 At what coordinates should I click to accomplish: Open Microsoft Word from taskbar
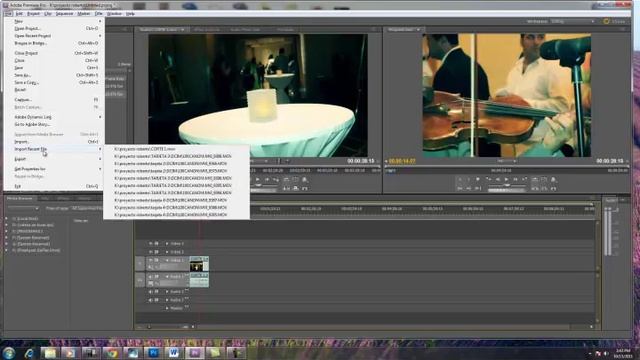pos(174,353)
